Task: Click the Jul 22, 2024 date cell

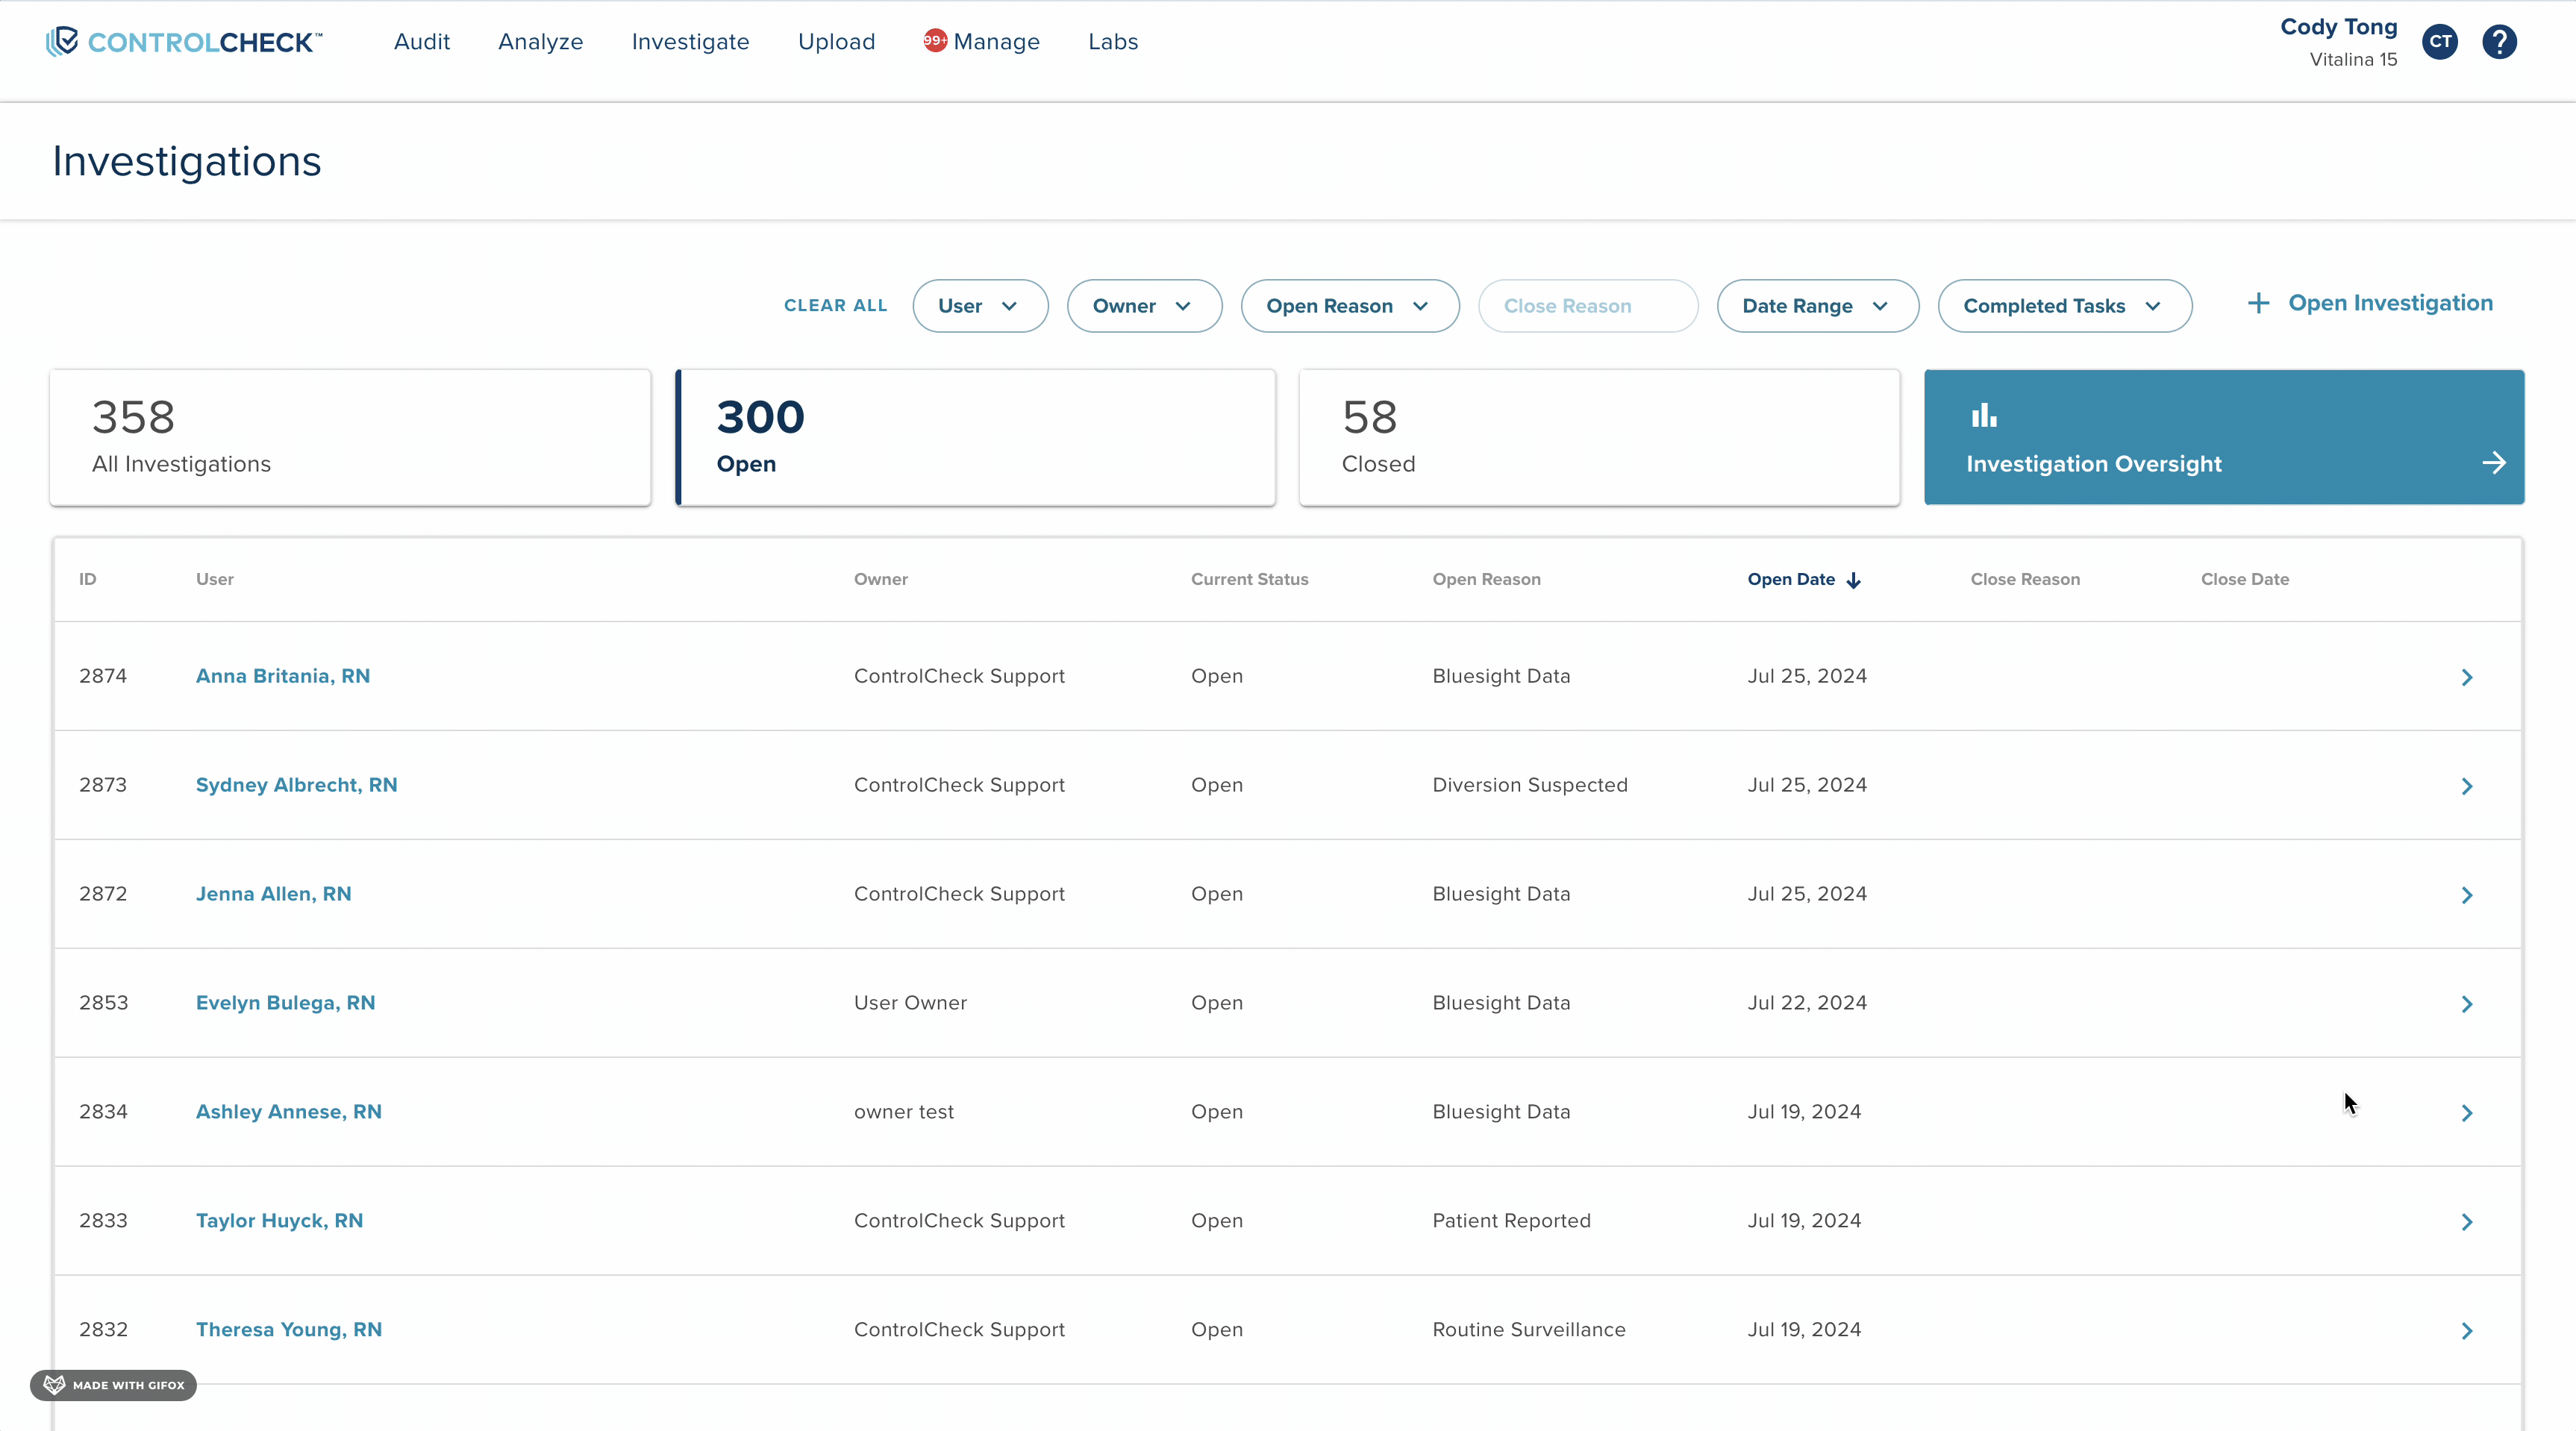Action: click(x=1807, y=1003)
